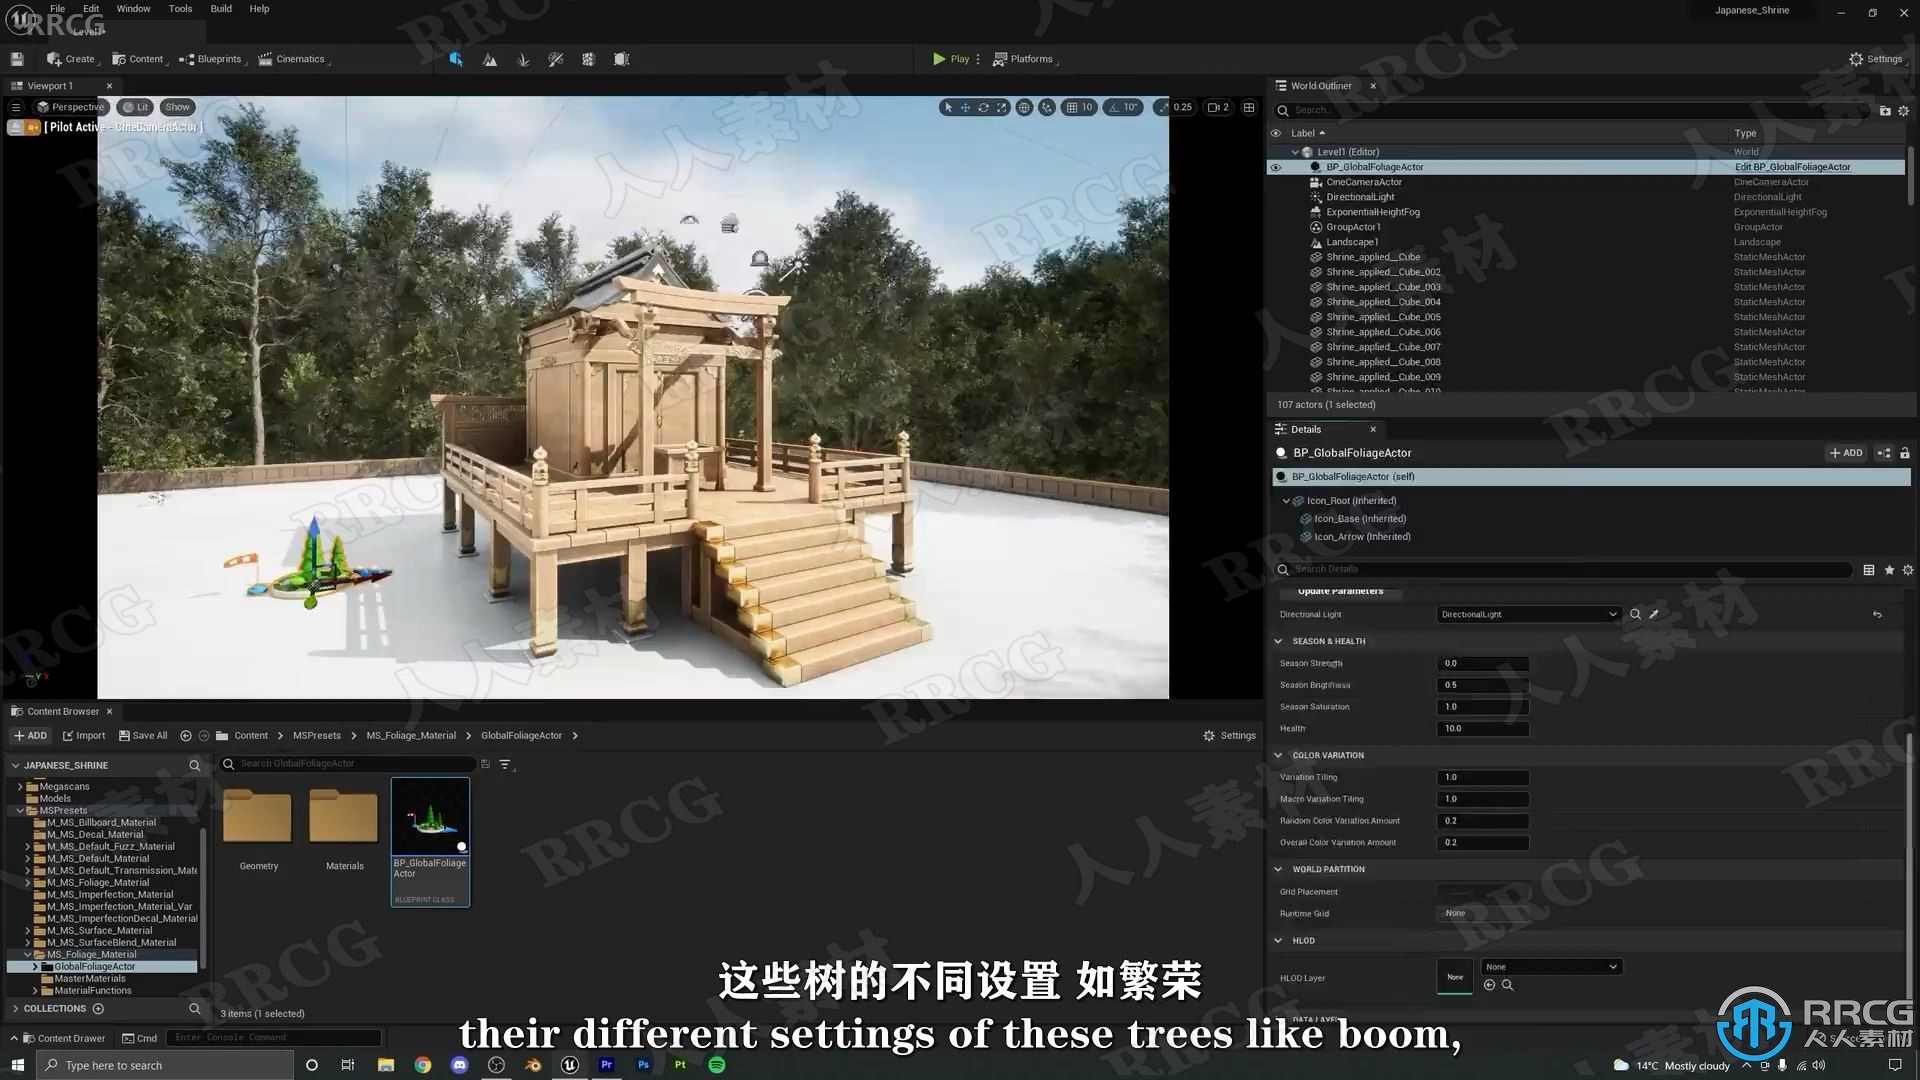Click the Health value field
This screenshot has height=1080, width=1920.
pos(1483,729)
